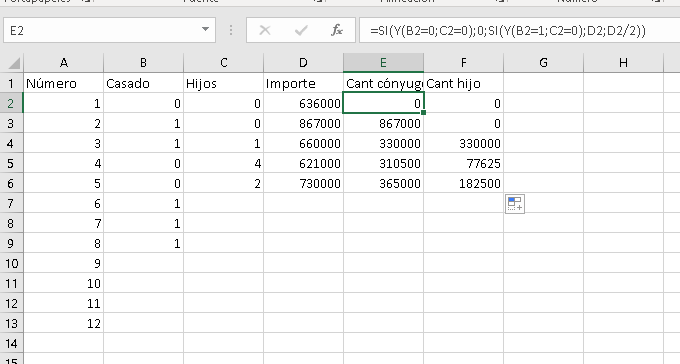Select row 14 header
The height and width of the screenshot is (364, 680).
[x=12, y=343]
